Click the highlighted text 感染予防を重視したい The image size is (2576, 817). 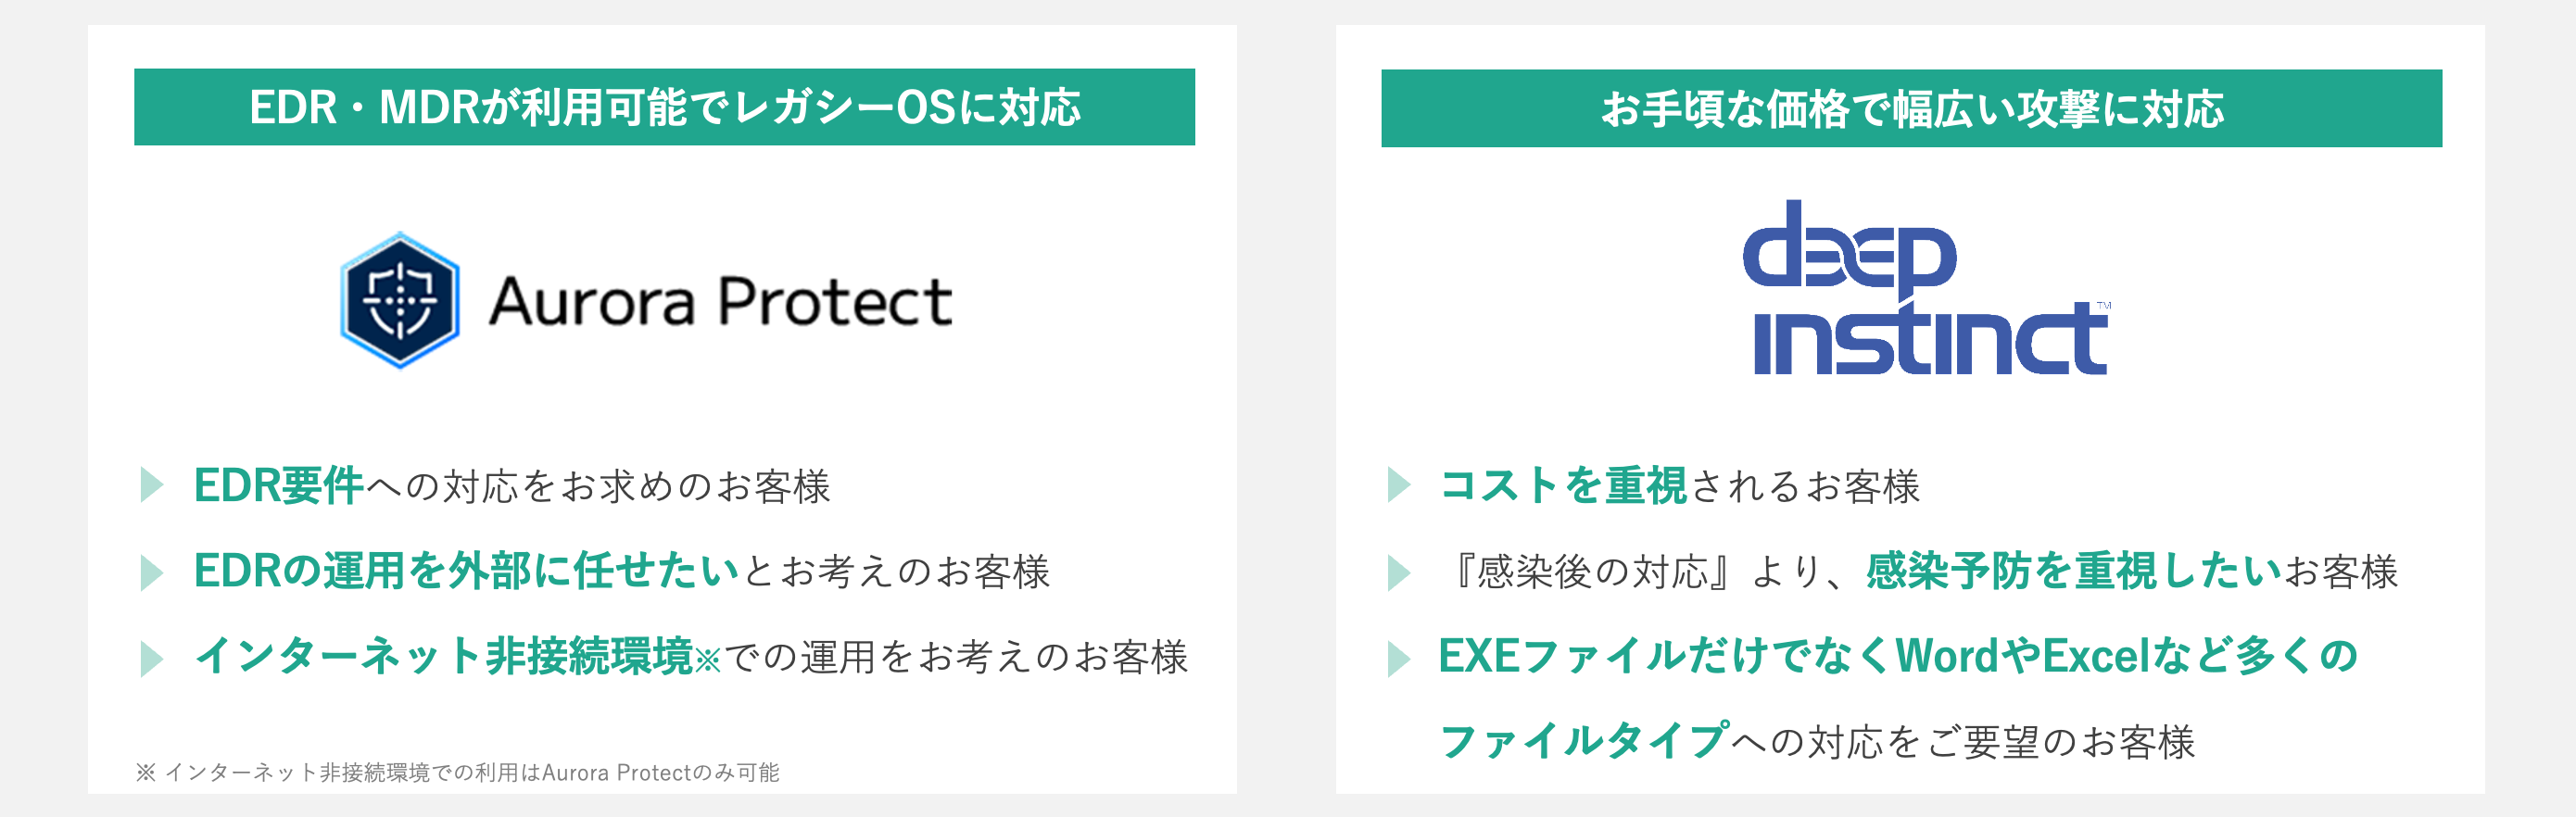[x=2074, y=571]
